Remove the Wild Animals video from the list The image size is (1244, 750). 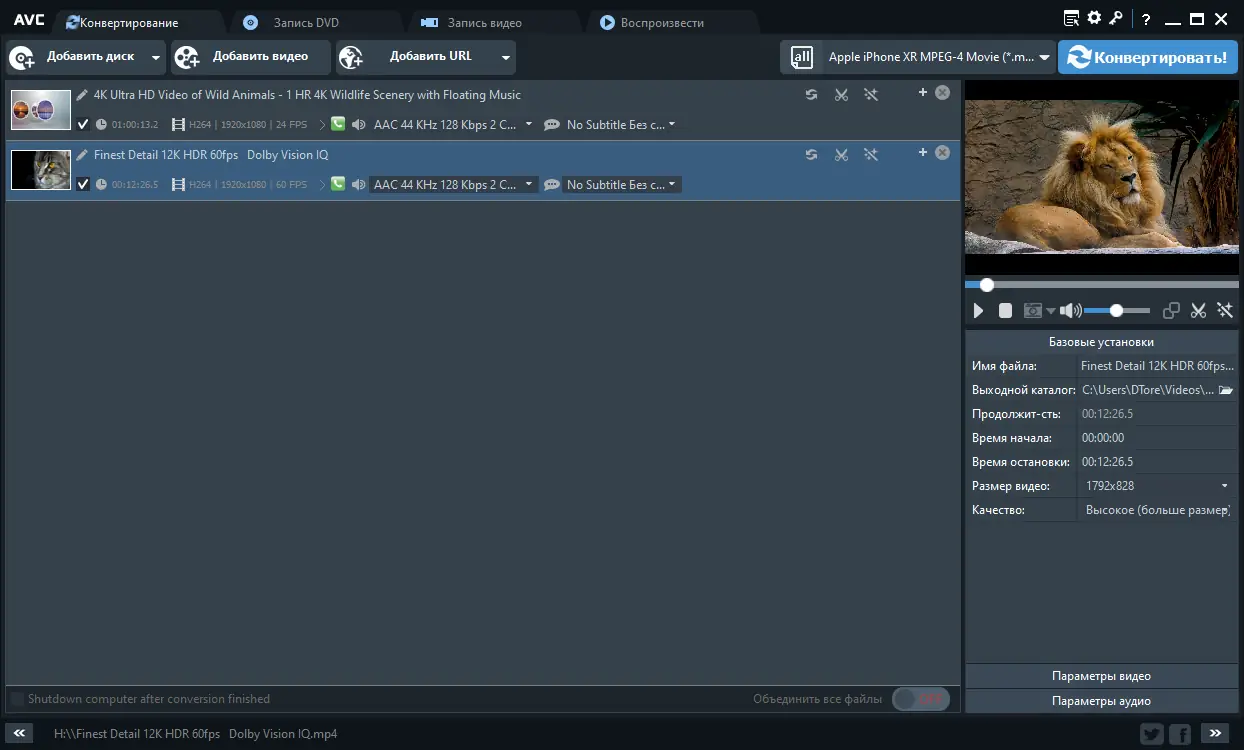coord(942,93)
